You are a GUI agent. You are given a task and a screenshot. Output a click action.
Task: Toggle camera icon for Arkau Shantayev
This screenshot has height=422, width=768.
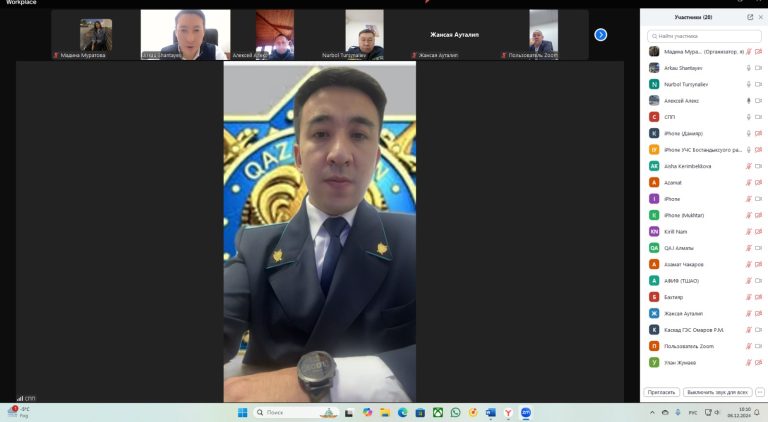[x=759, y=68]
